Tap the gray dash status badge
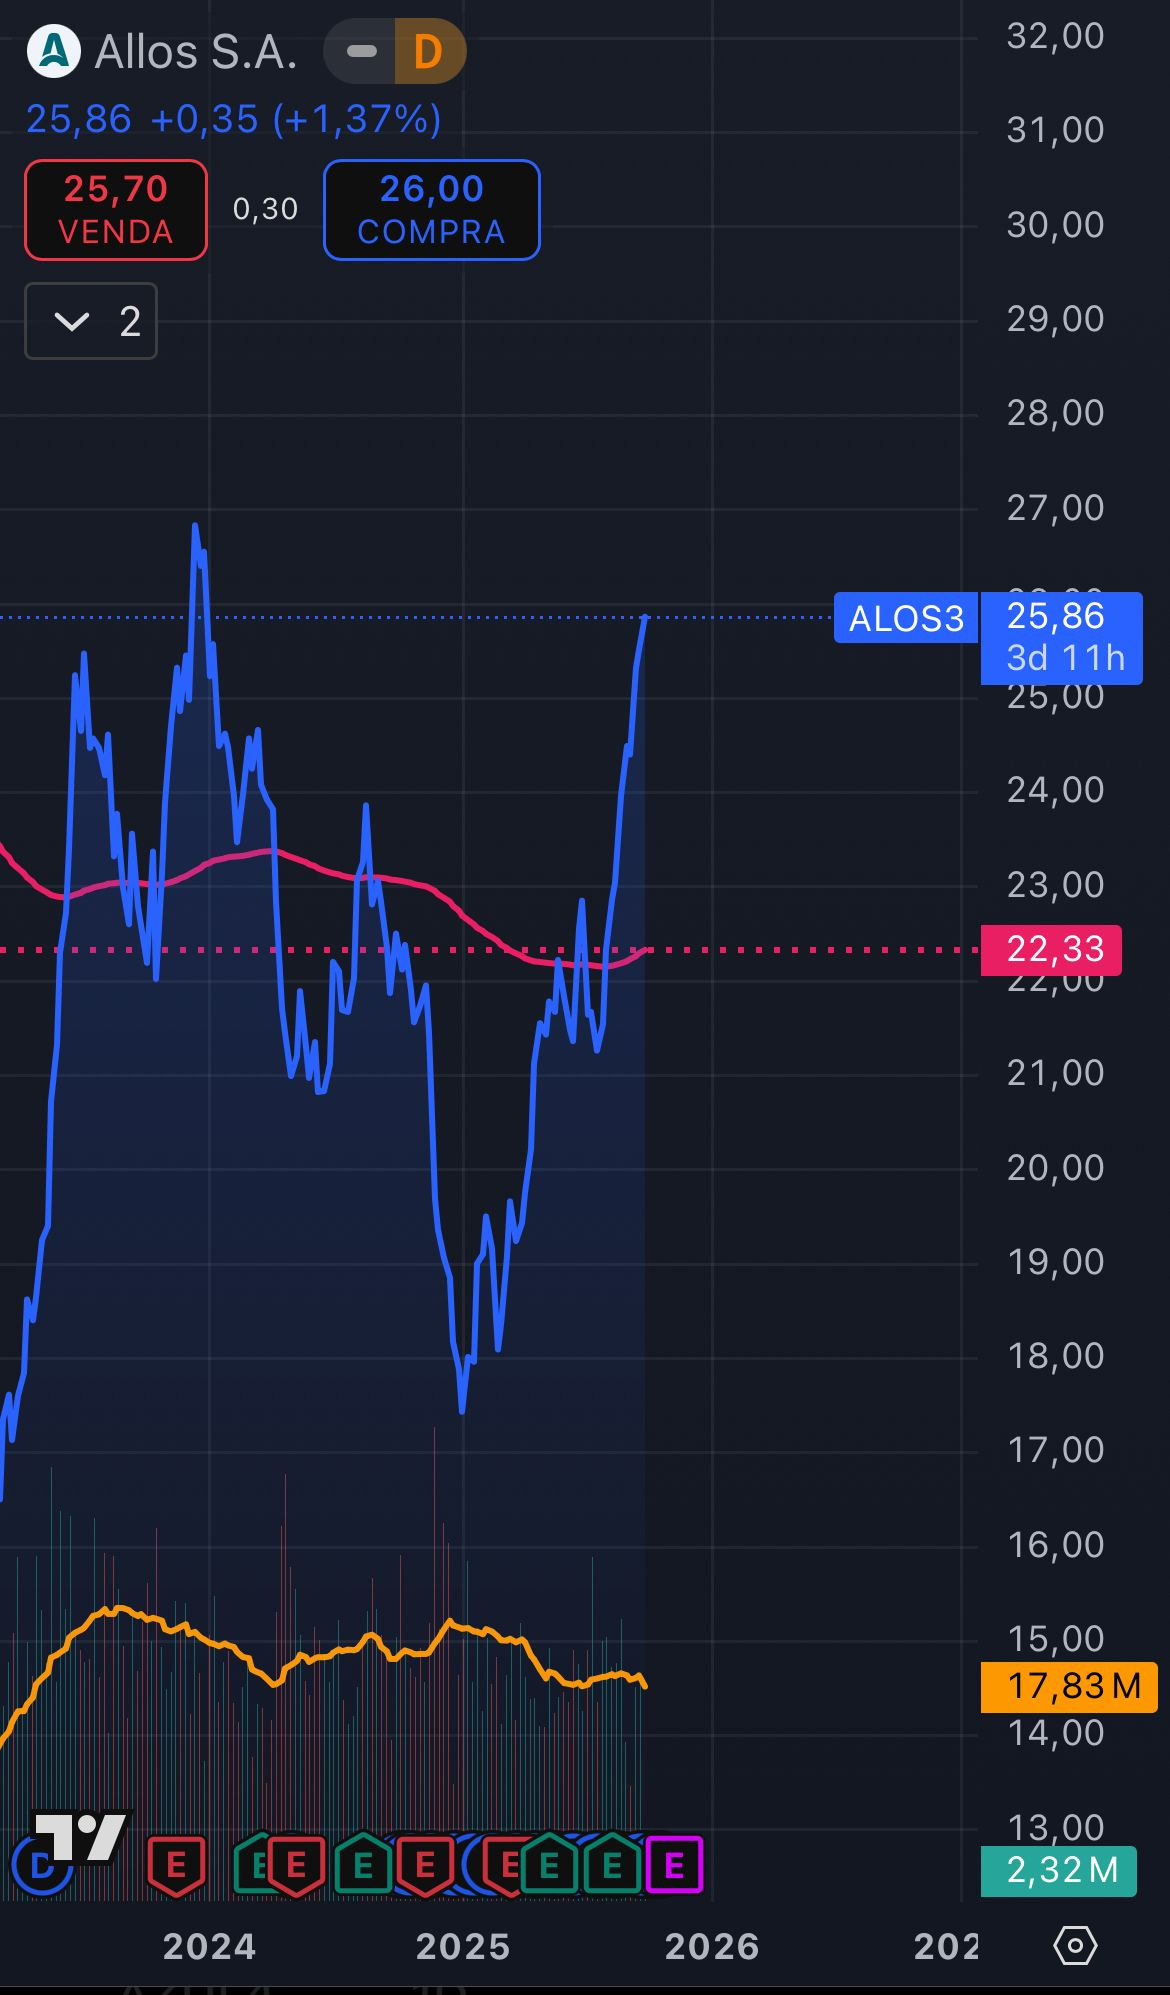This screenshot has width=1170, height=1995. [361, 51]
